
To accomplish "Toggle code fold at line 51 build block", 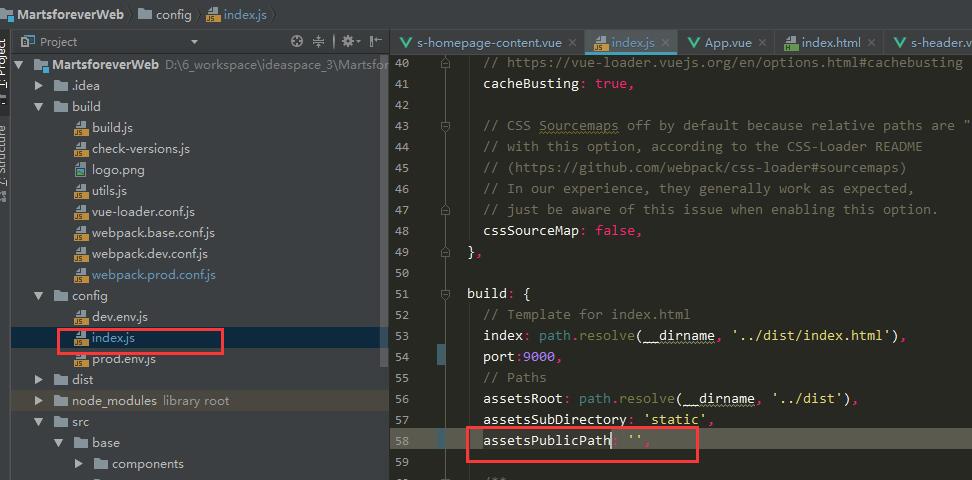I will tap(445, 293).
